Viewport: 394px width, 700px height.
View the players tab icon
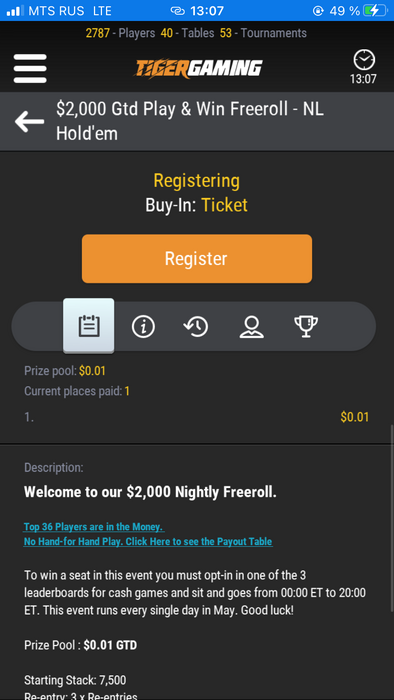coord(251,327)
